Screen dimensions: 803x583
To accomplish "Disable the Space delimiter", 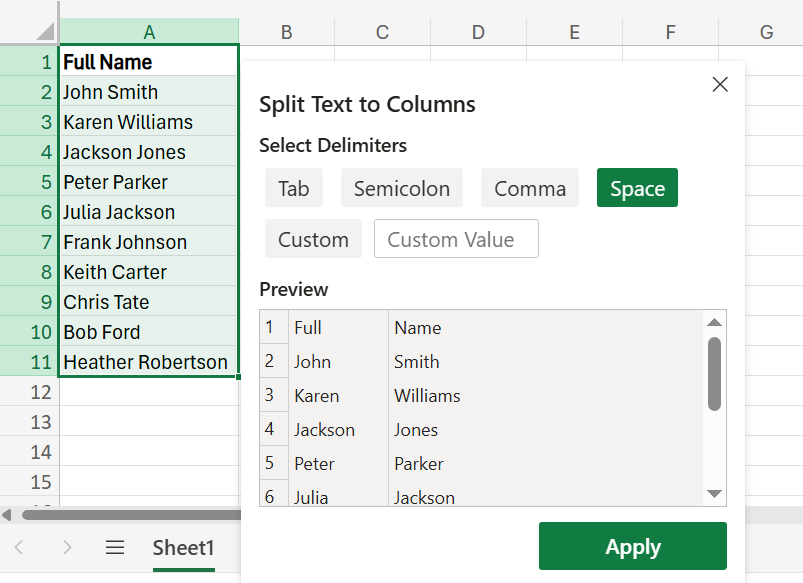I will tap(637, 187).
